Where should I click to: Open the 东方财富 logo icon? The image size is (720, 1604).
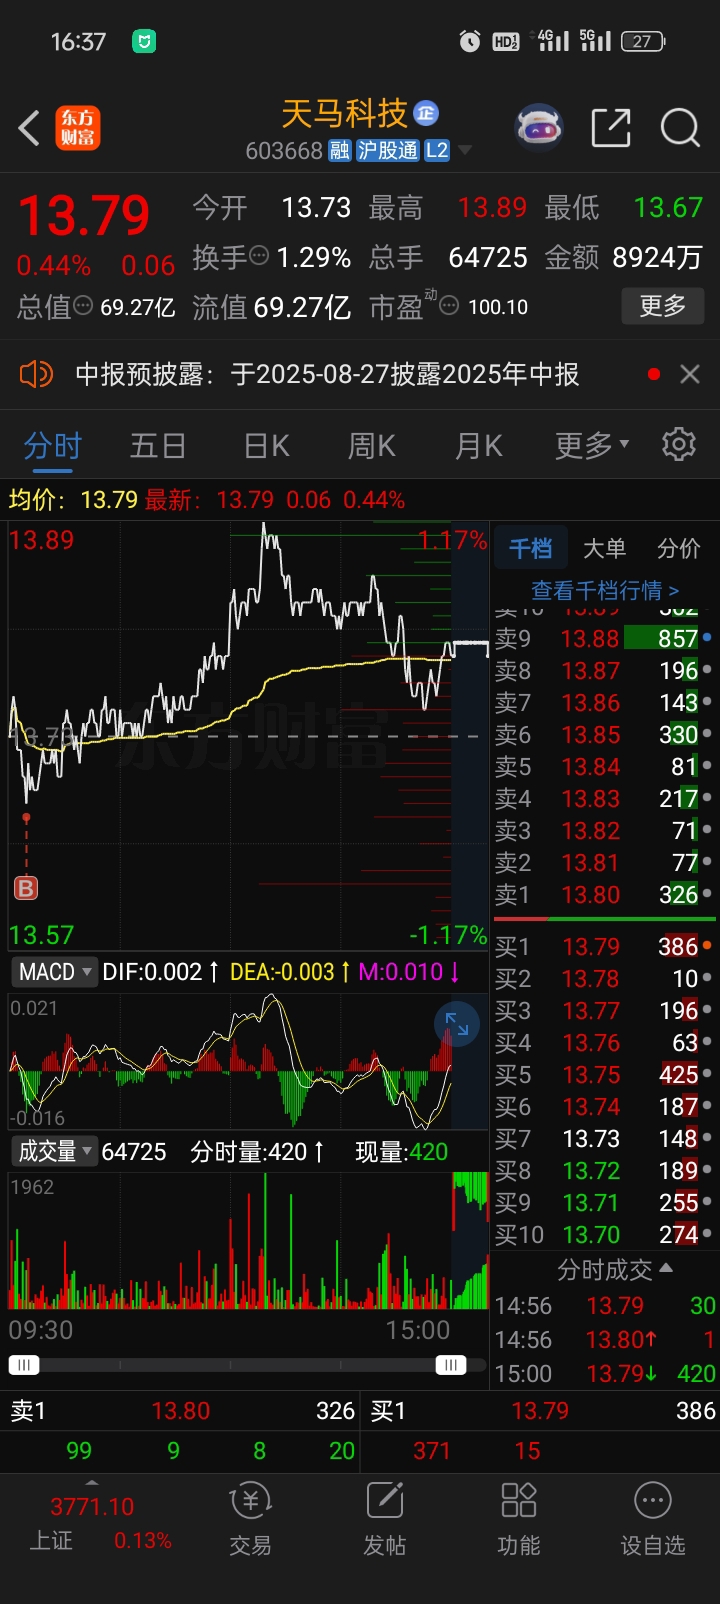(78, 128)
